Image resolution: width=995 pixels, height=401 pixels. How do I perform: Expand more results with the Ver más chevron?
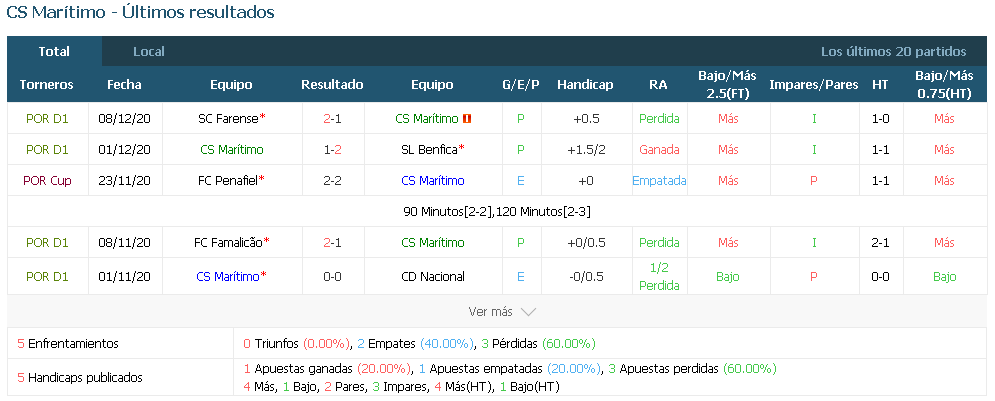tap(528, 311)
